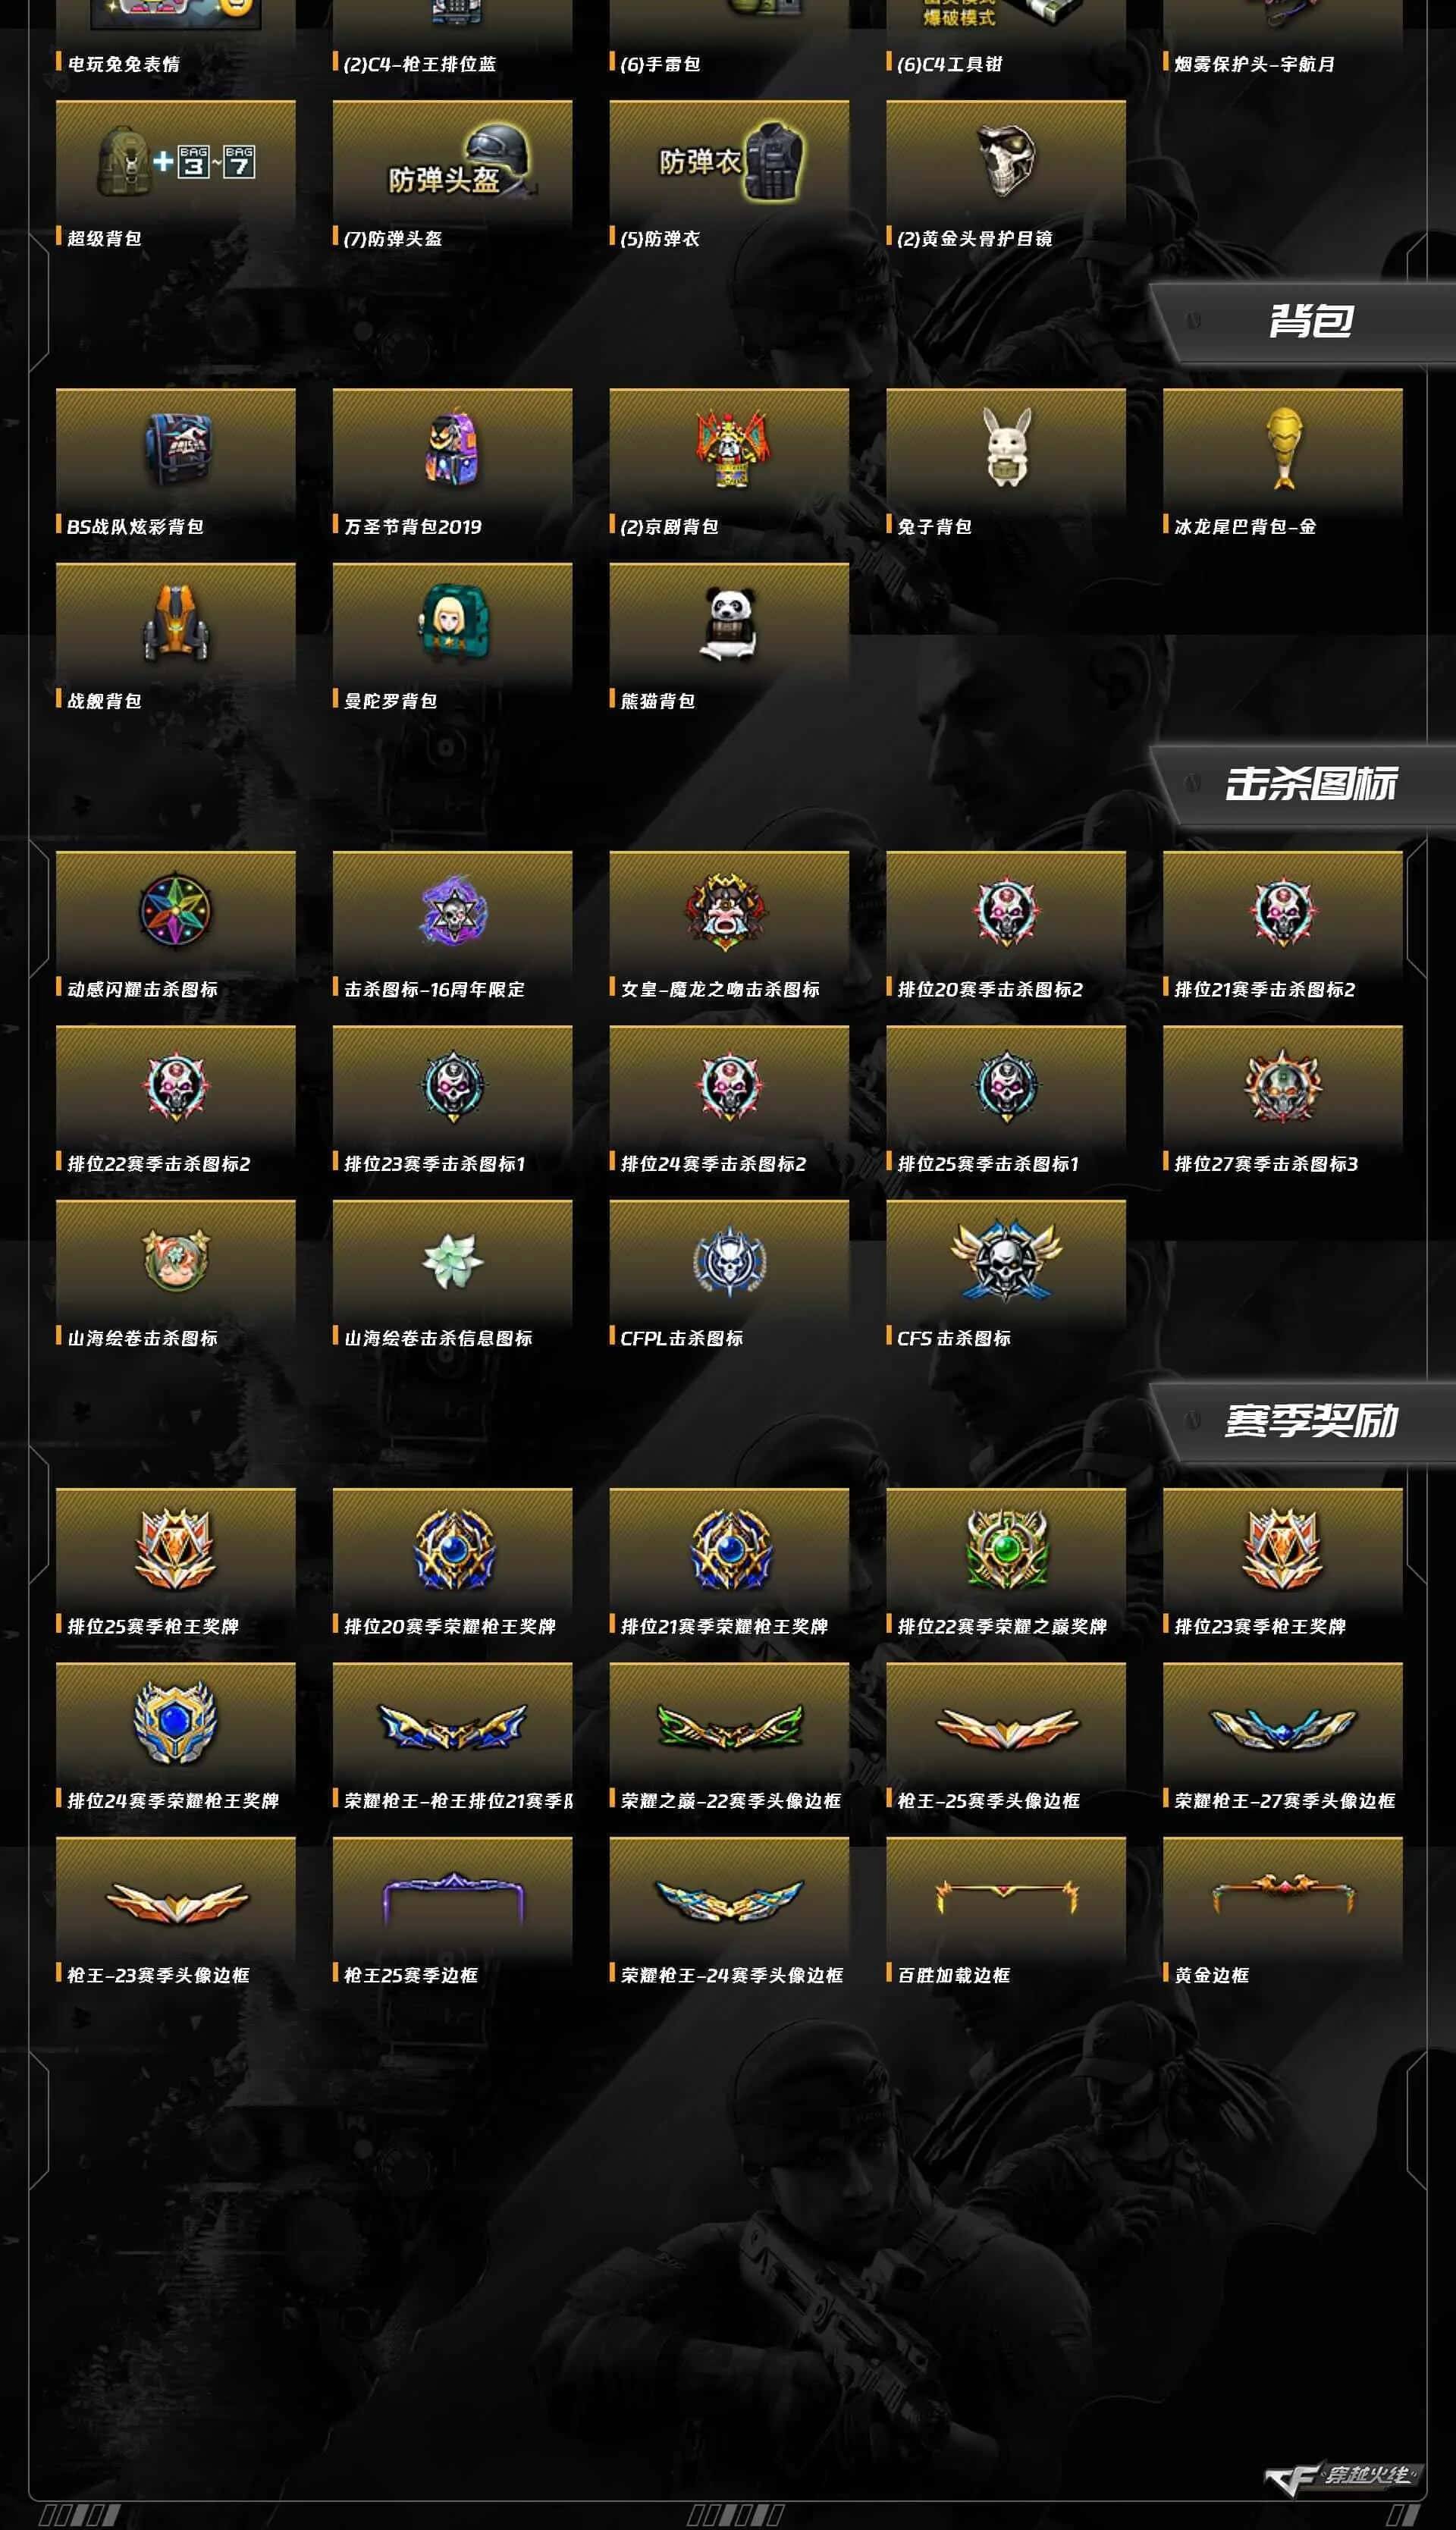Screen dimensions: 1456x2530
Task: Click the 枪王25赛季边框 purple frame
Action: [x=452, y=1897]
